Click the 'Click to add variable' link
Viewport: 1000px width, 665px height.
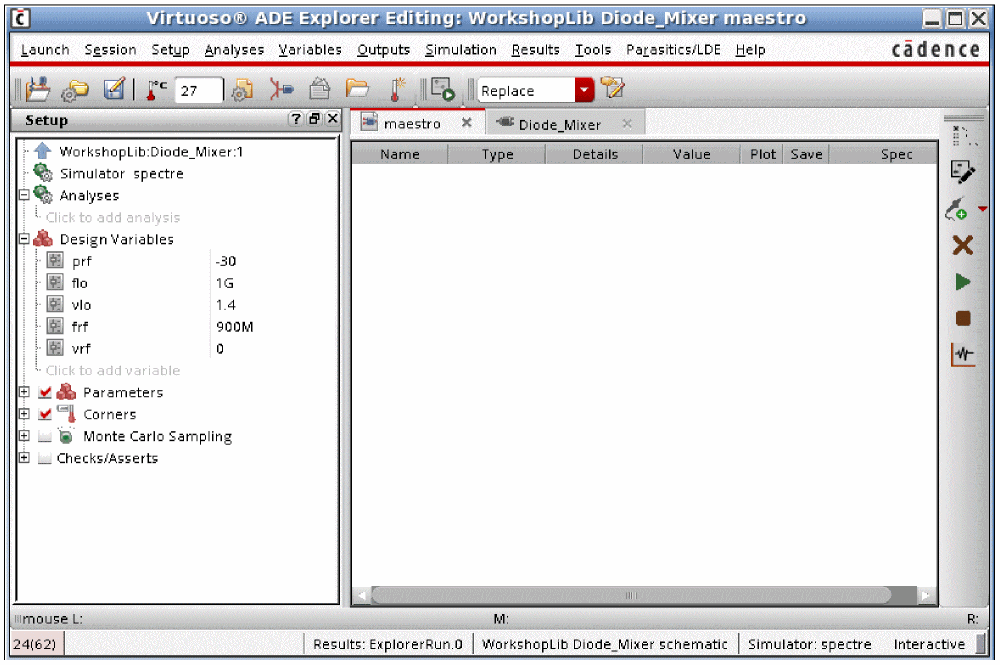113,371
